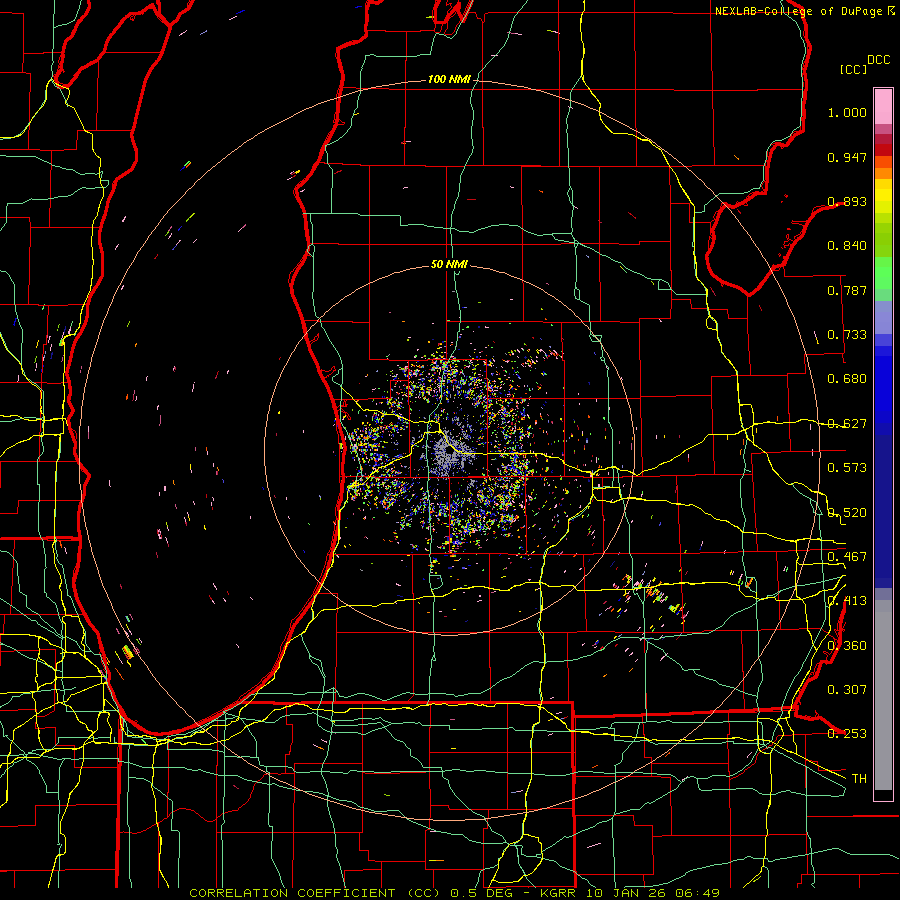Select the 0.787 legend value
The height and width of the screenshot is (900, 900).
click(x=847, y=290)
